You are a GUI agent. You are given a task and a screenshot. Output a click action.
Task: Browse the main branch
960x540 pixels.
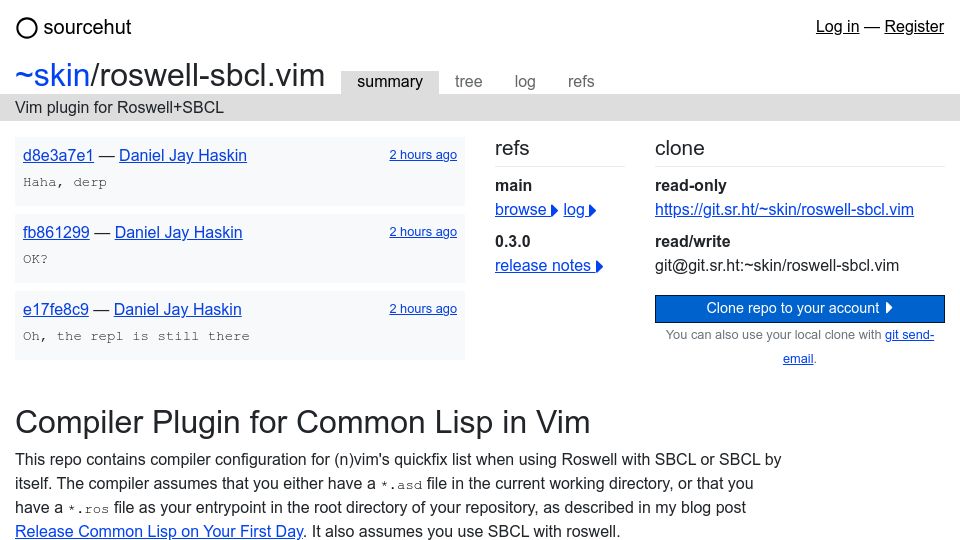527,210
